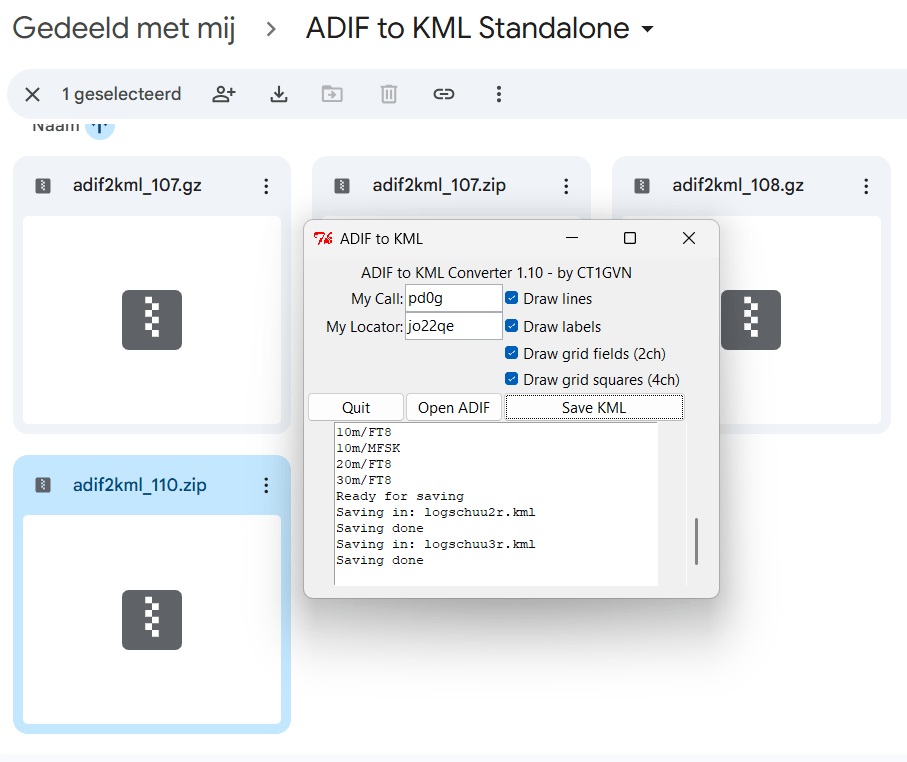Disable Draw grid fields (2ch) checkbox

point(512,353)
